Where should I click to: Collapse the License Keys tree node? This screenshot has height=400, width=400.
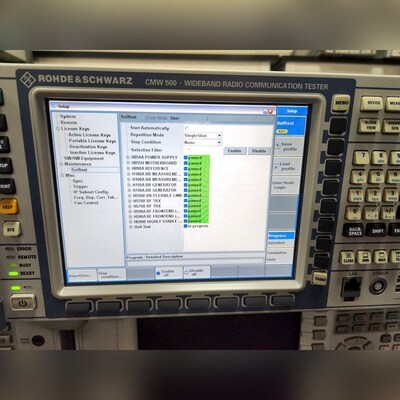point(58,128)
